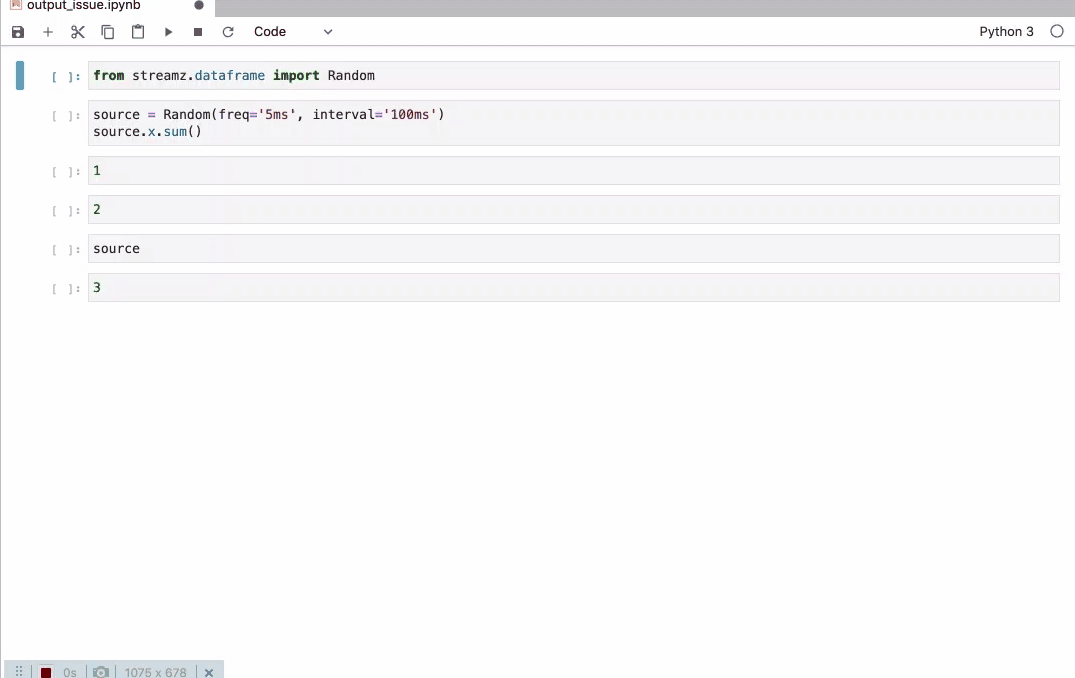This screenshot has height=678, width=1075.
Task: Cut selected cell with the scissors icon
Action: point(77,32)
